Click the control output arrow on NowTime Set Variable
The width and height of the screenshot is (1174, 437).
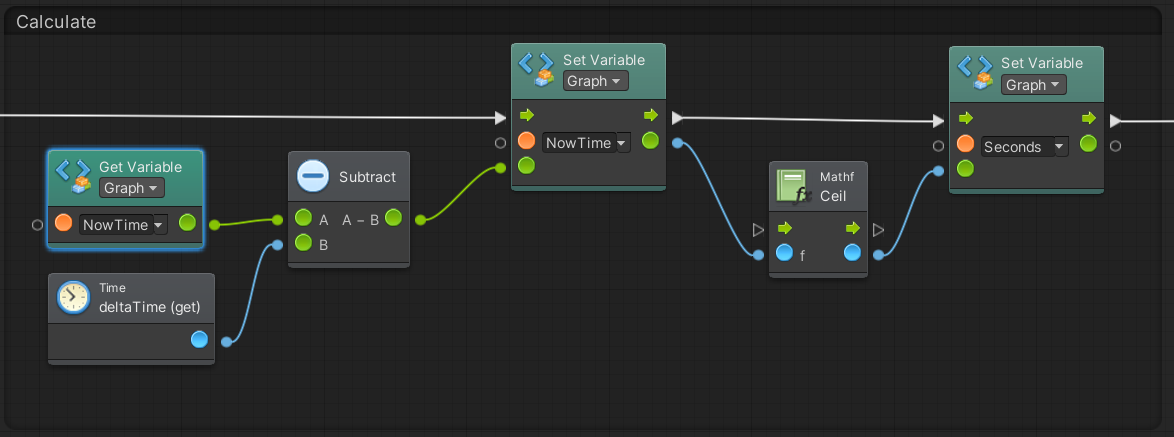click(651, 115)
